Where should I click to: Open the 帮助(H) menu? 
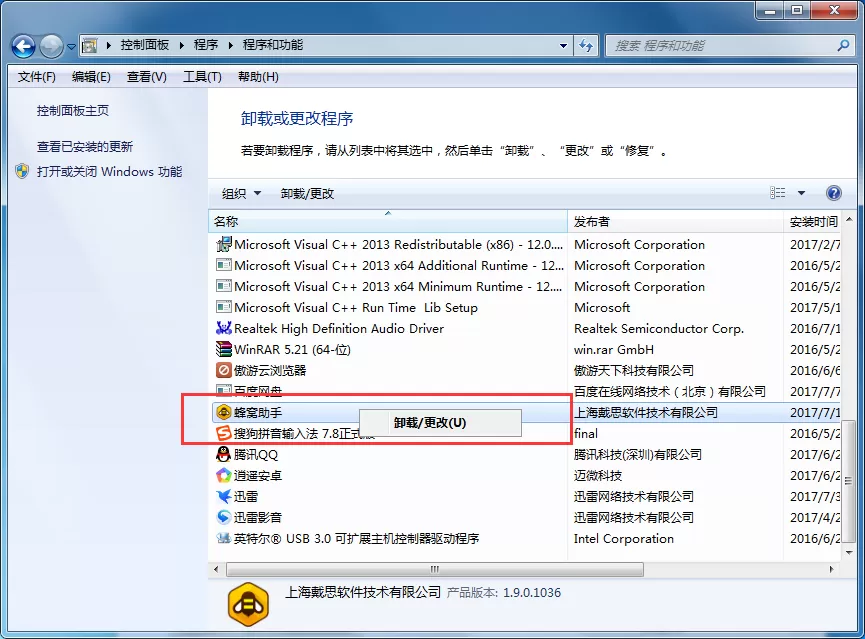[x=258, y=77]
